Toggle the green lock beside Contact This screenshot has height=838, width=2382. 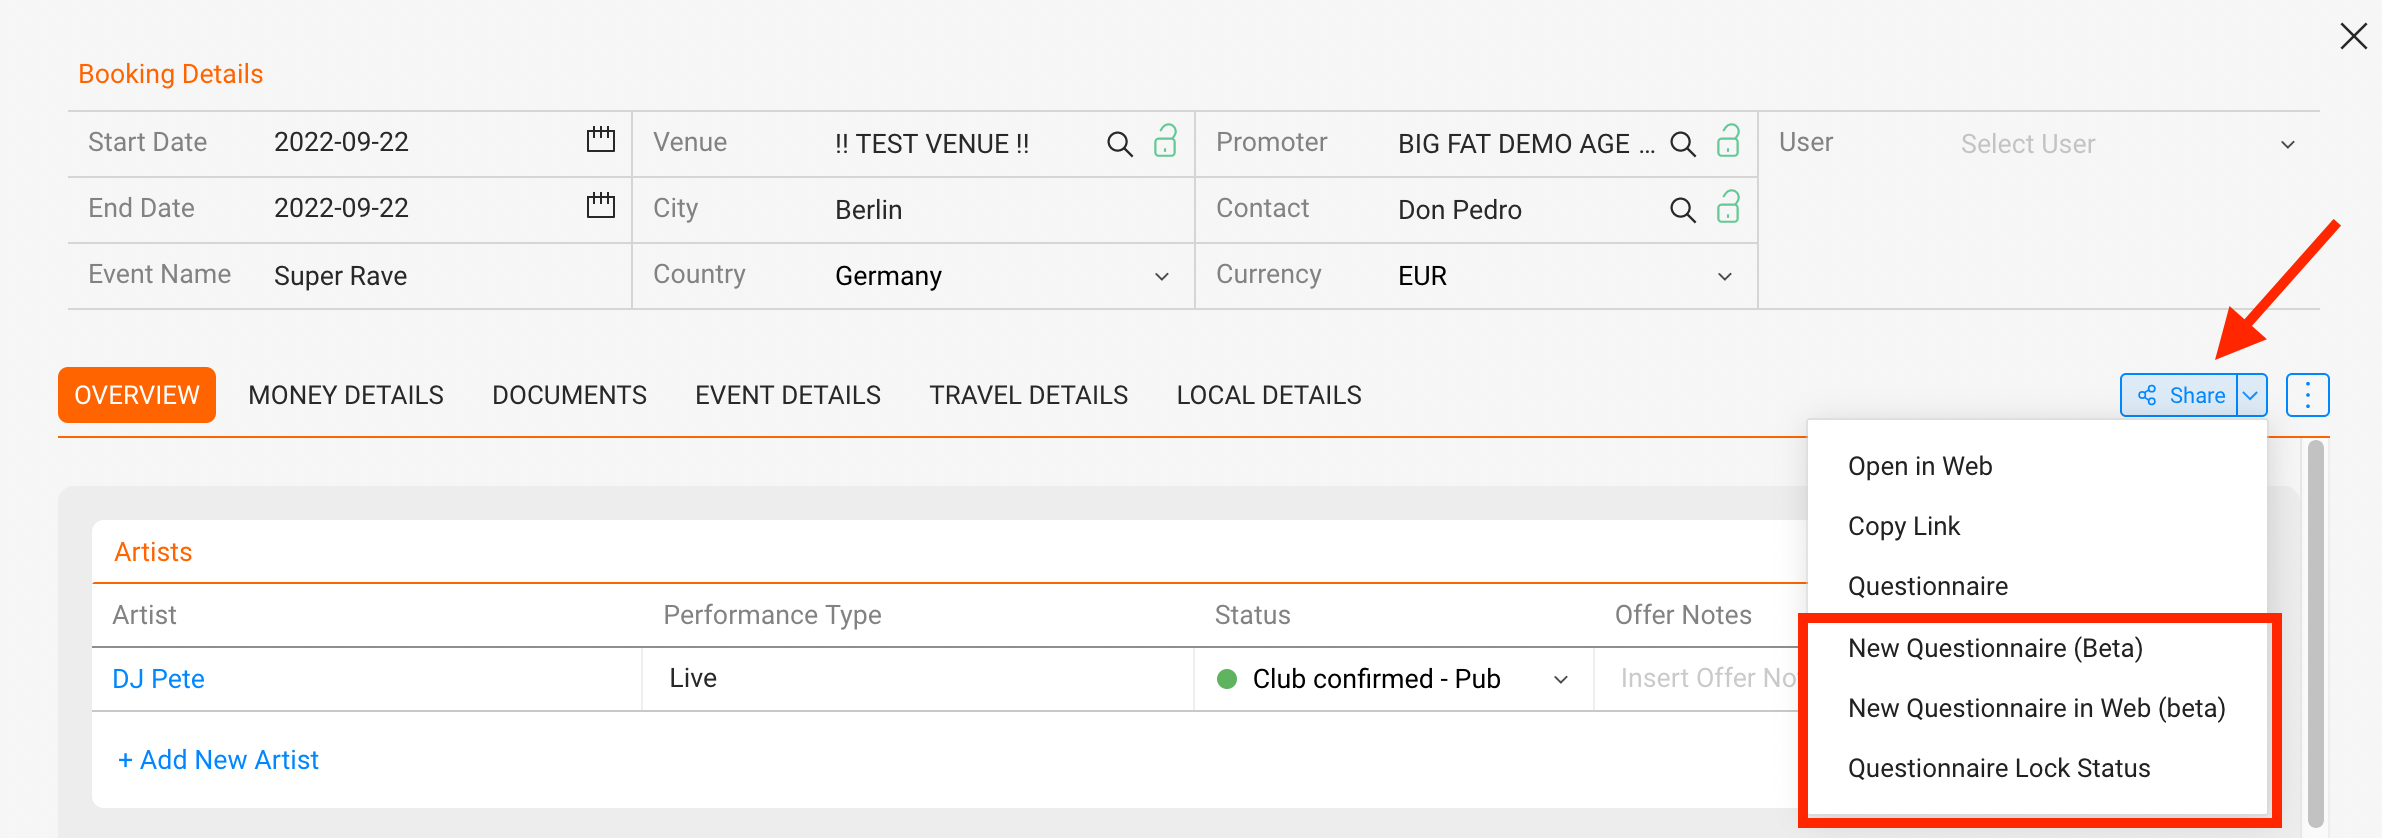[1728, 207]
